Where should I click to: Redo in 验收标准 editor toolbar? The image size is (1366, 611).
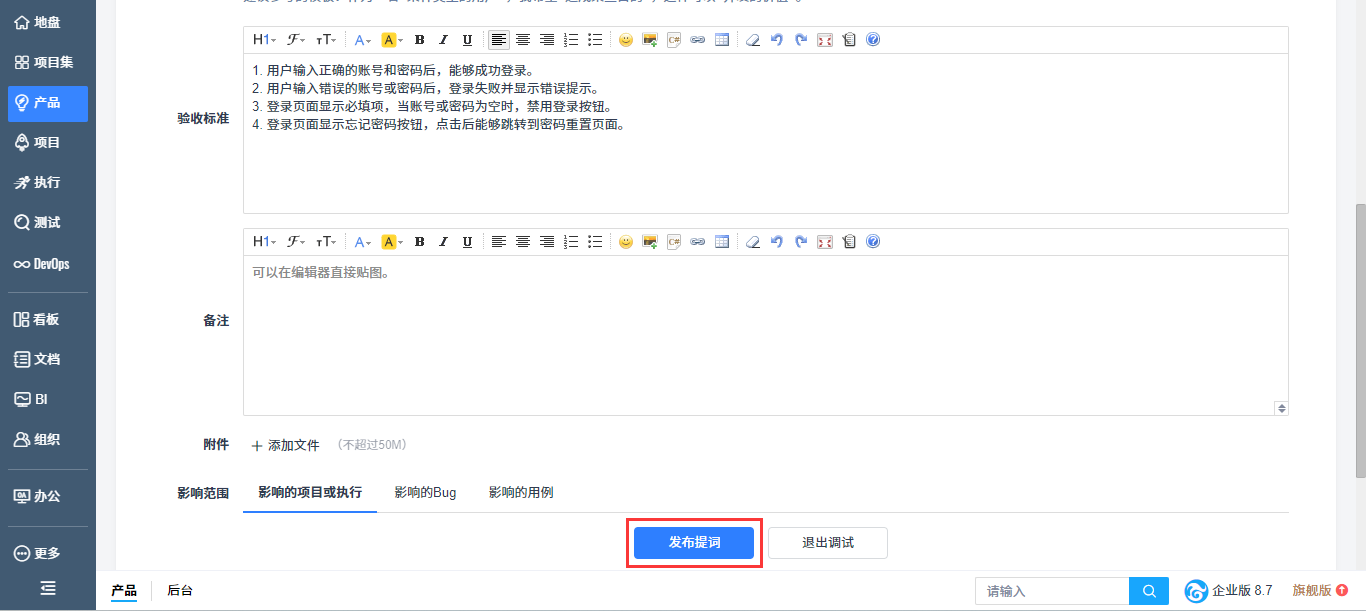point(801,40)
